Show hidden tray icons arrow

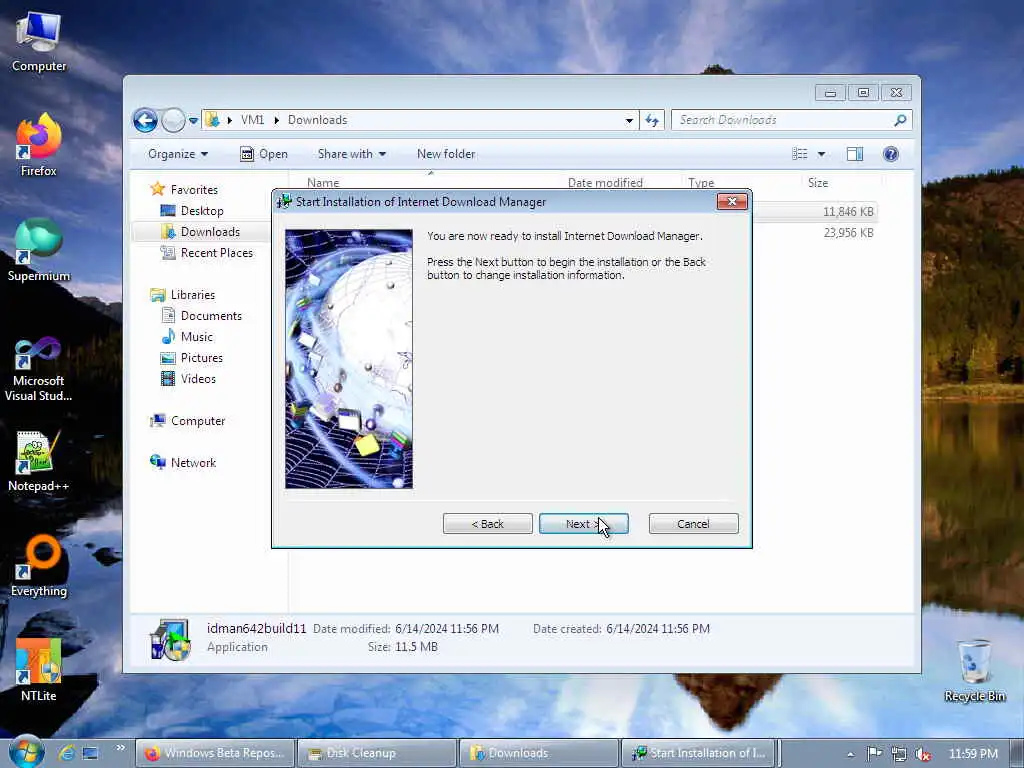pos(850,754)
